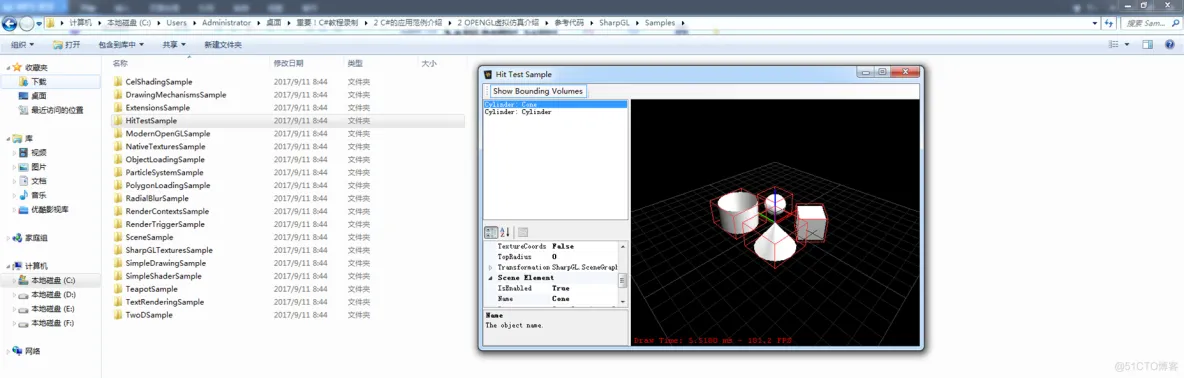Click 新建文件夹 button
1184x378 pixels.
(223, 45)
